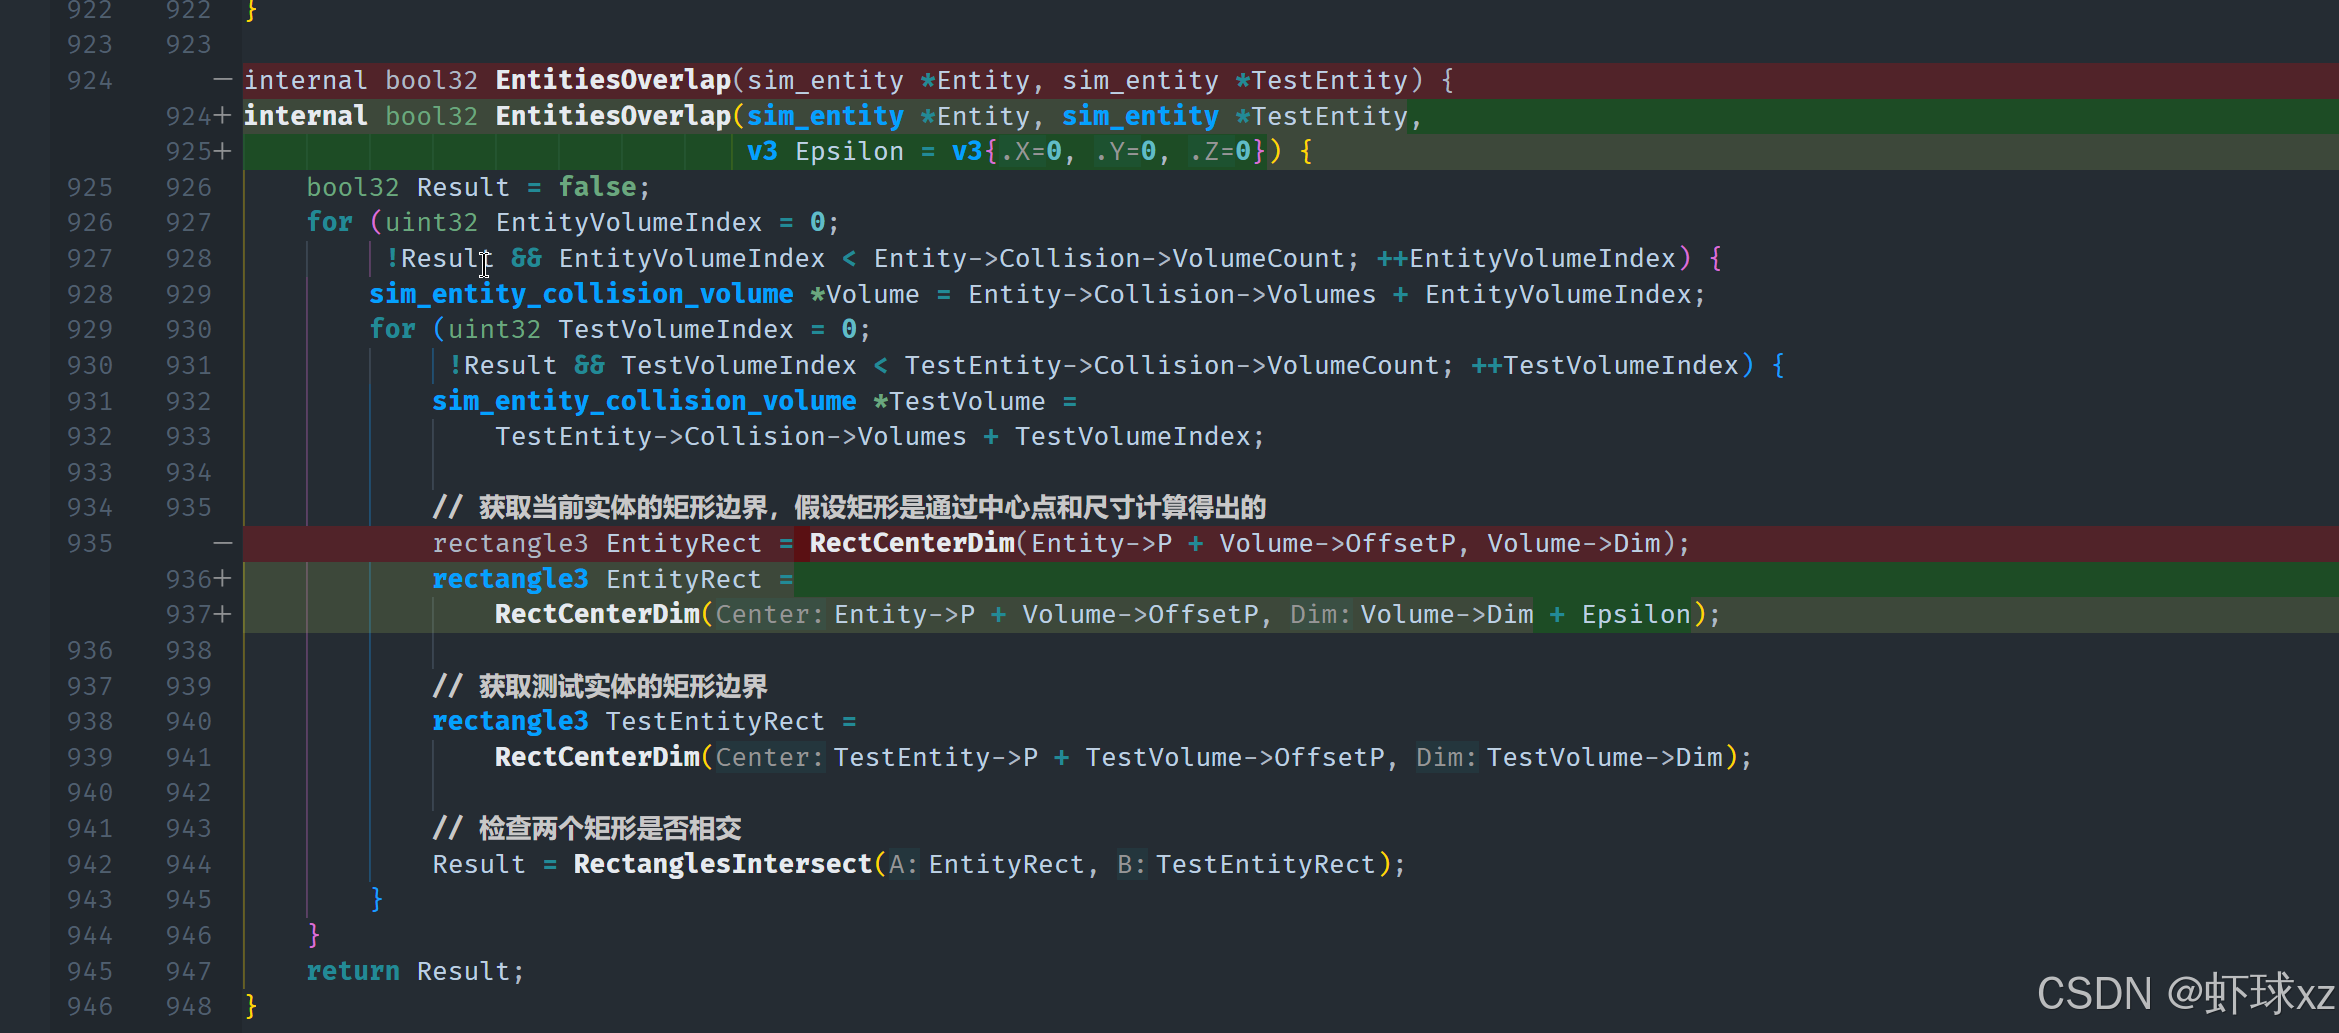Click gutter line number '925+'

[199, 152]
